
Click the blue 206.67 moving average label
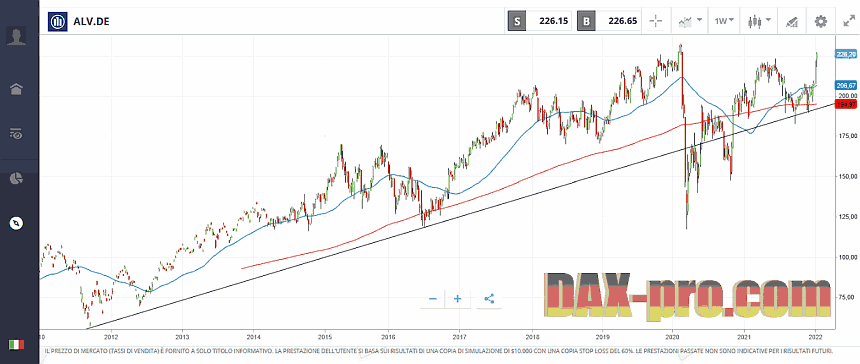846,85
